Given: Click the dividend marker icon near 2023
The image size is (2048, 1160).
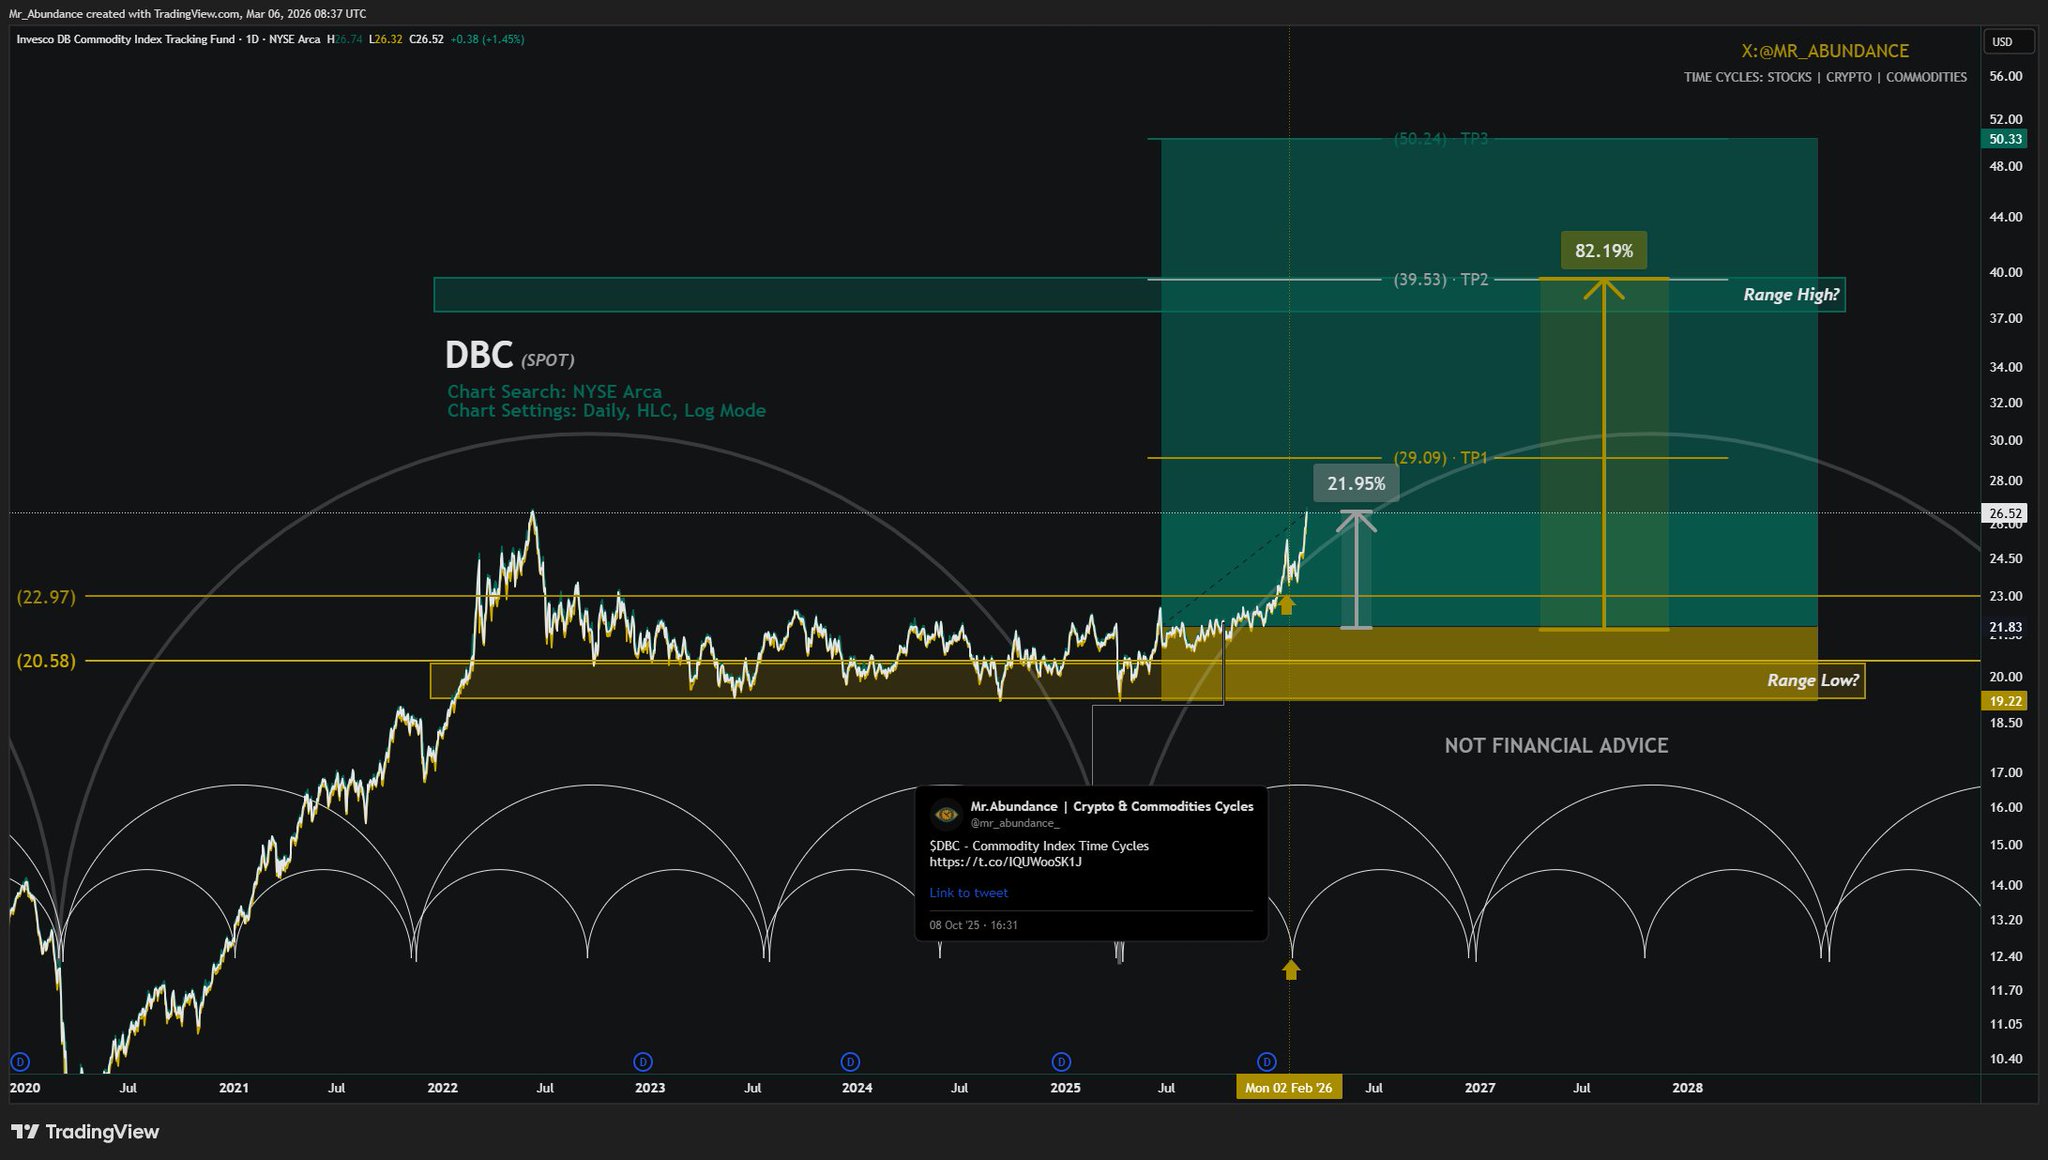Looking at the screenshot, I should click(x=643, y=1061).
